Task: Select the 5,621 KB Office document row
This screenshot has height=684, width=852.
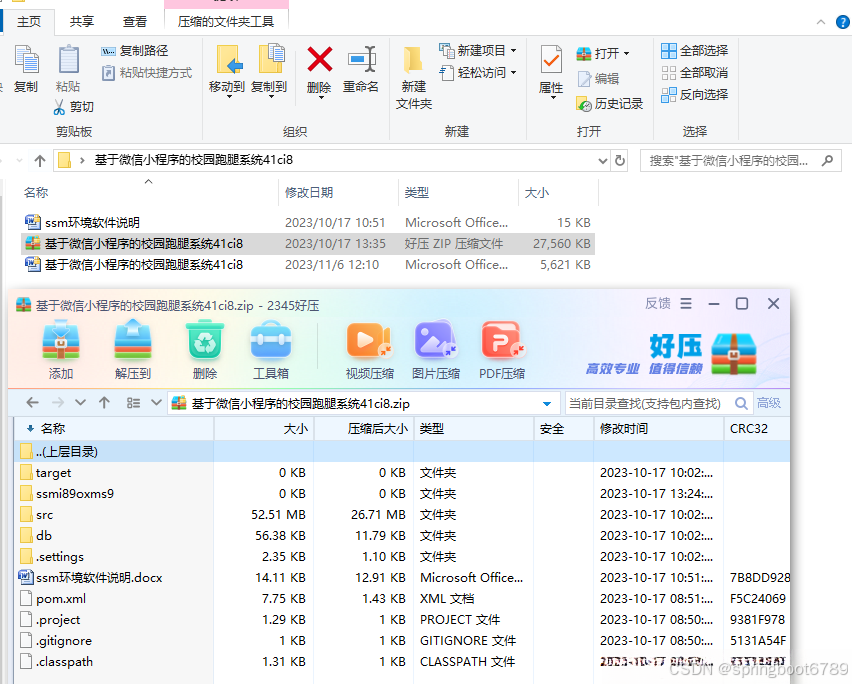Action: [x=307, y=265]
